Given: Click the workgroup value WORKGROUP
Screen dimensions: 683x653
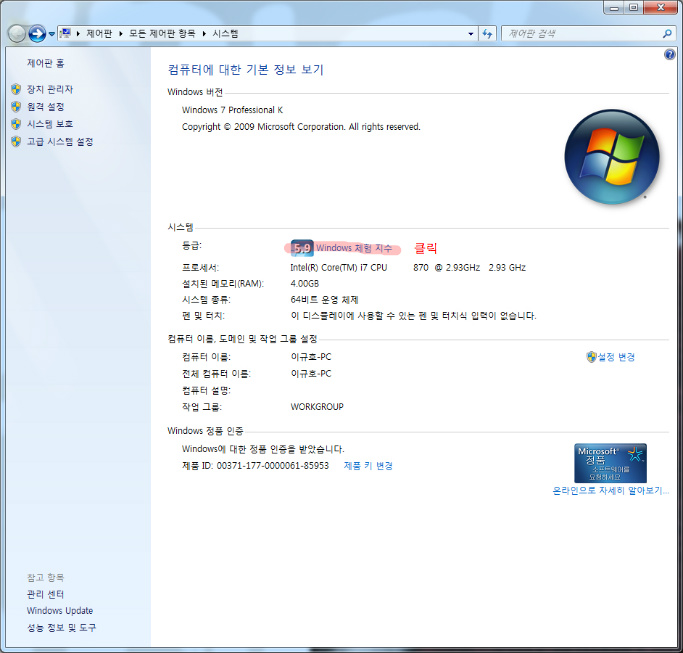Looking at the screenshot, I should [x=317, y=406].
